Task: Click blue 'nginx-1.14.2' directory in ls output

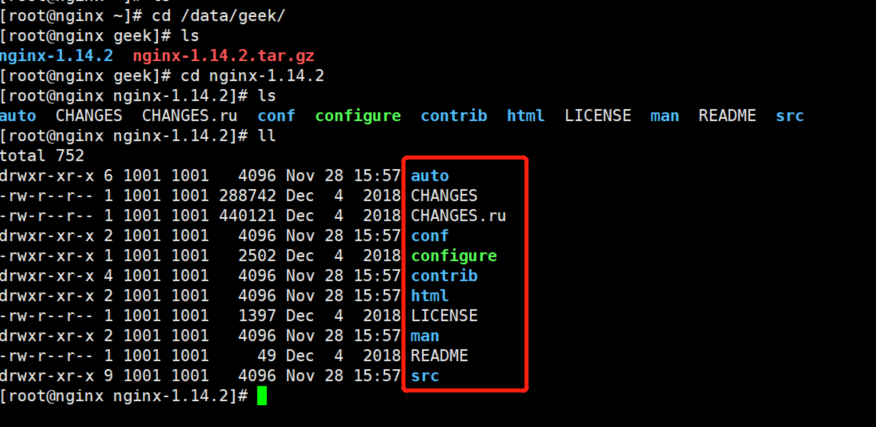Action: click(56, 56)
